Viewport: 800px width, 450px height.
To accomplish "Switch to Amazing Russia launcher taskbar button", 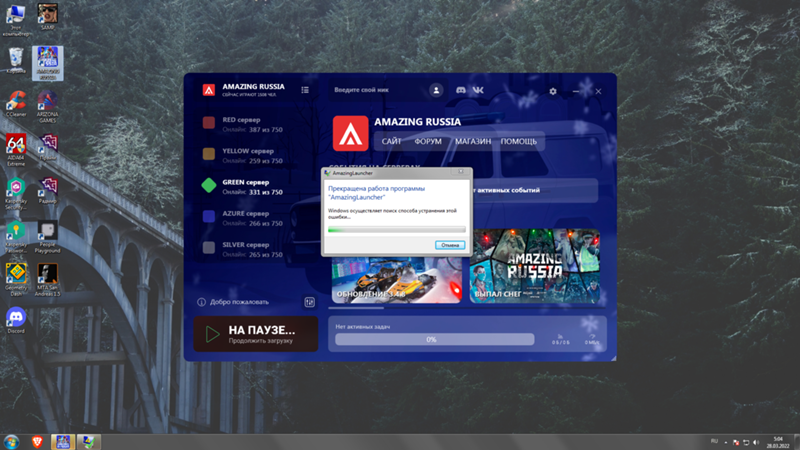I will pyautogui.click(x=63, y=442).
